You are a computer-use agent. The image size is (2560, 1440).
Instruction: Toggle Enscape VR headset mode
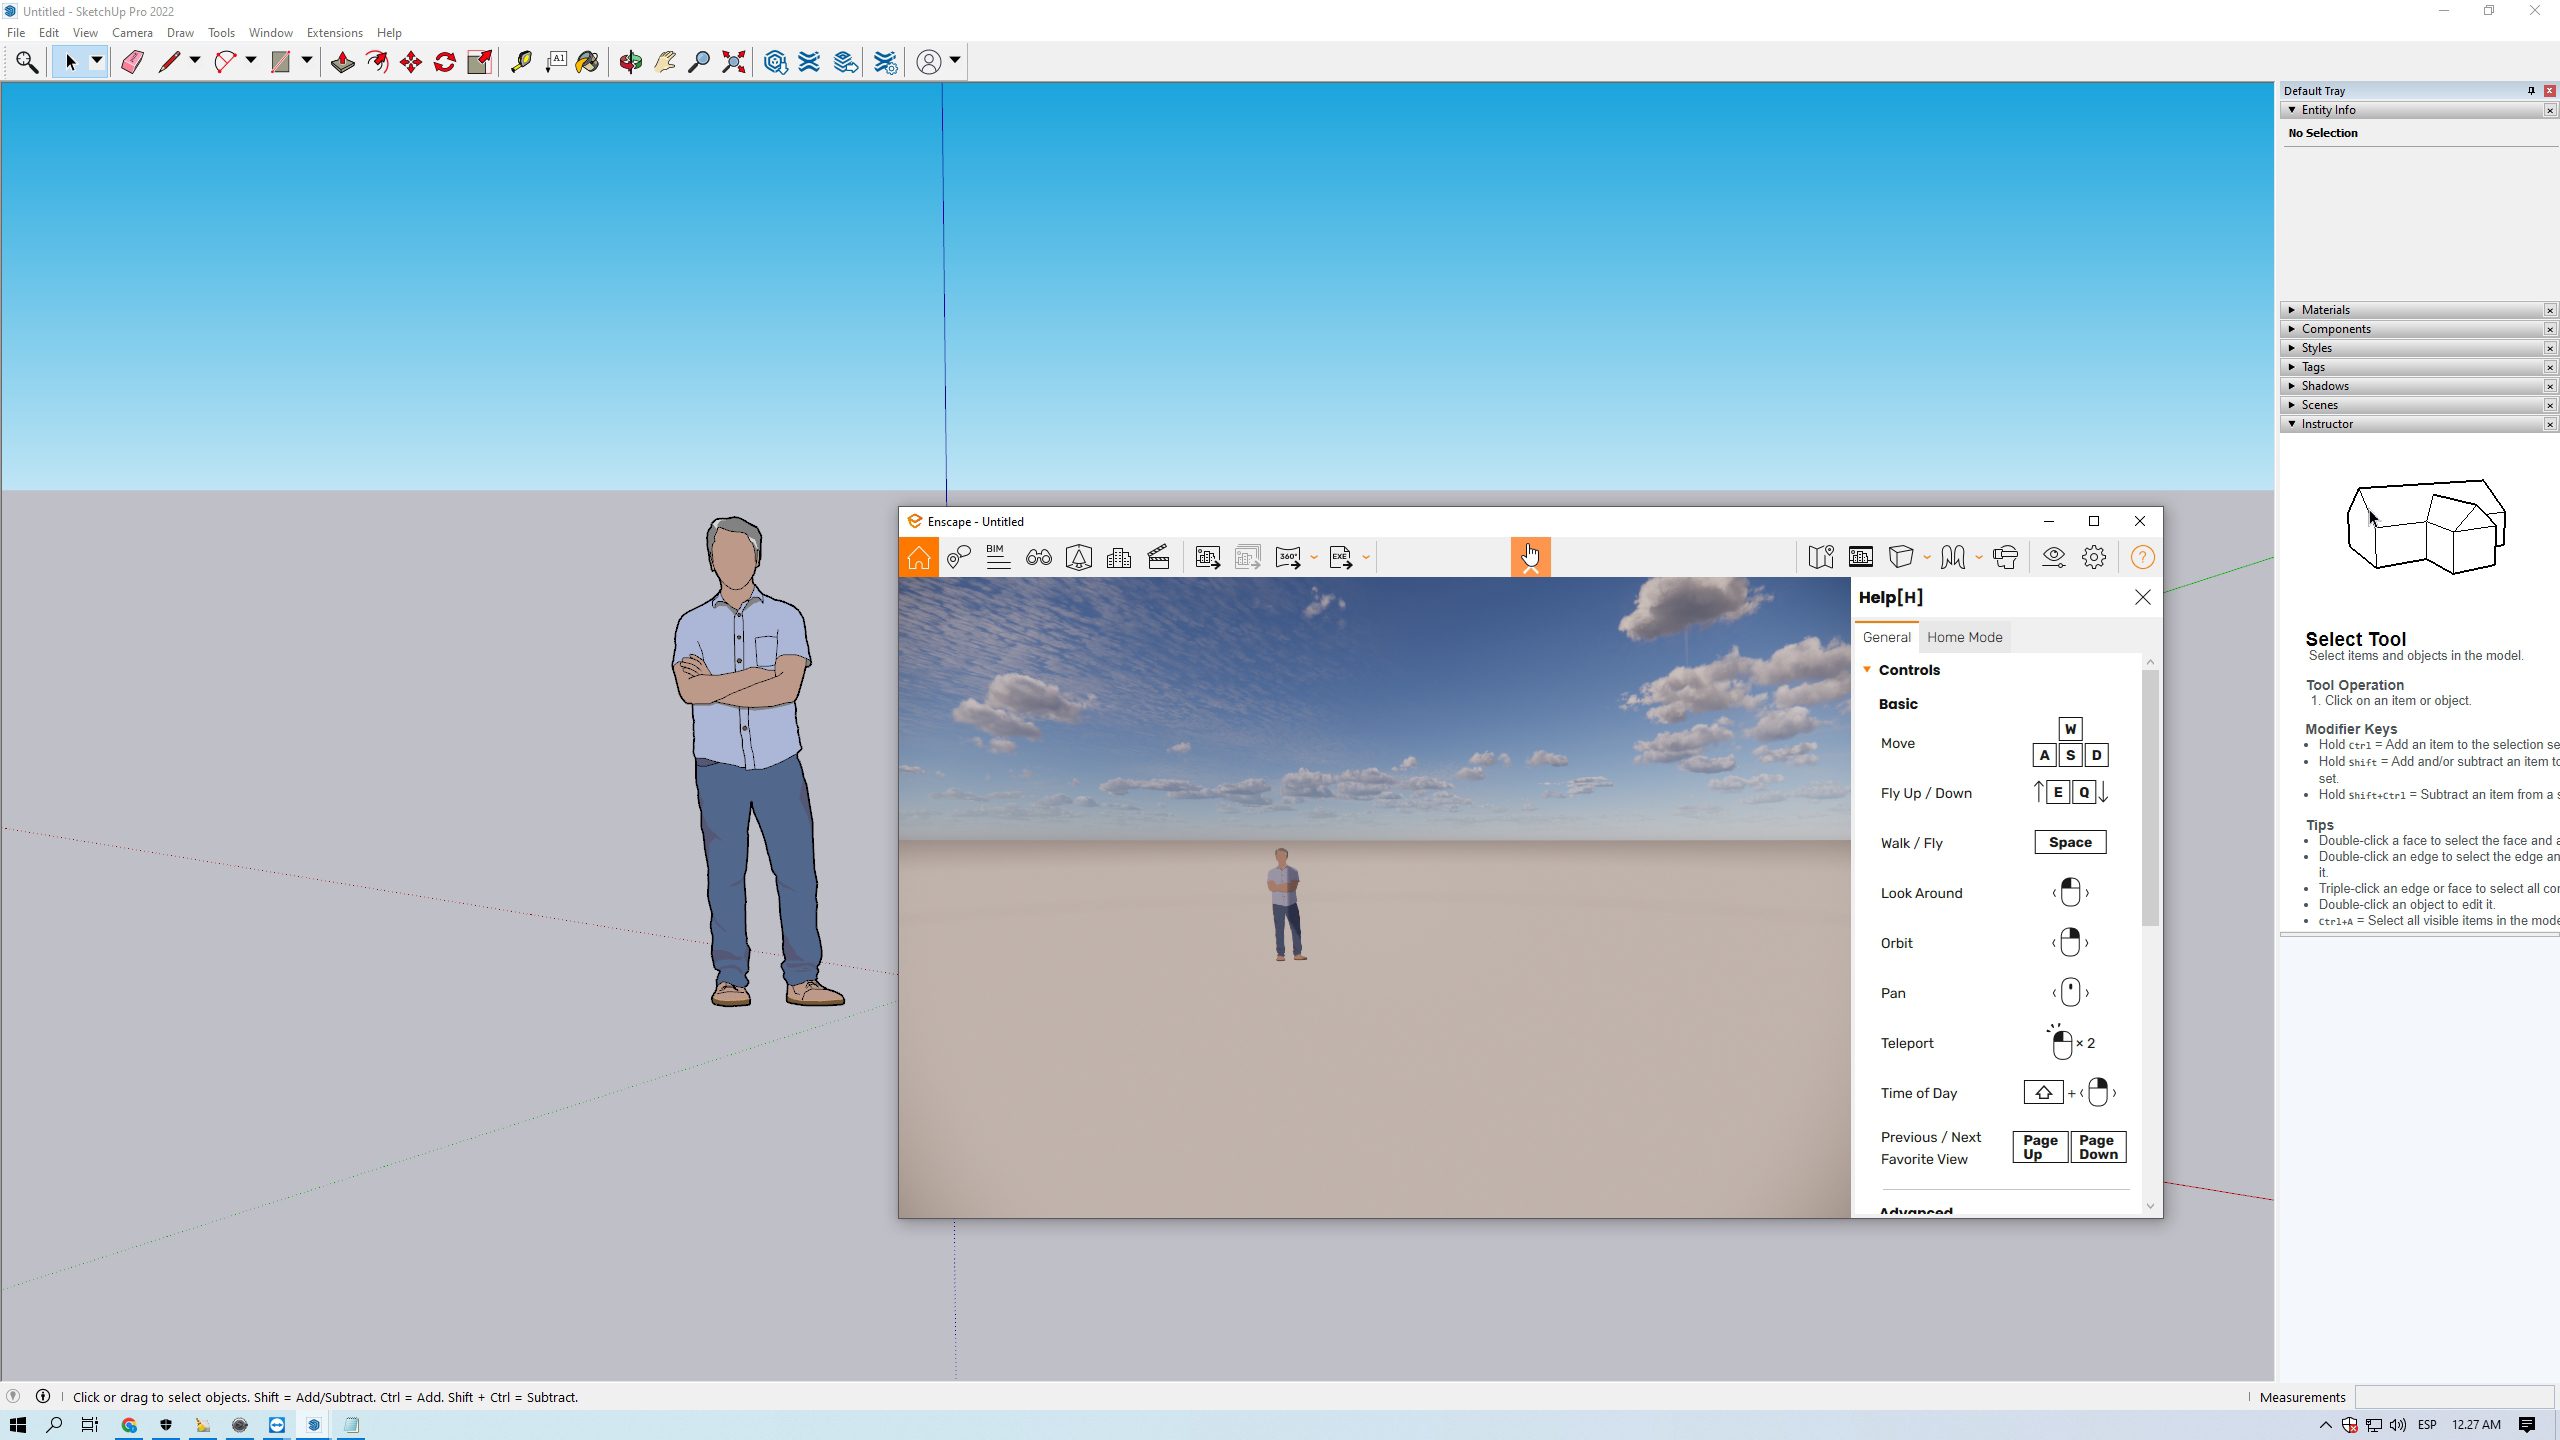point(2005,557)
